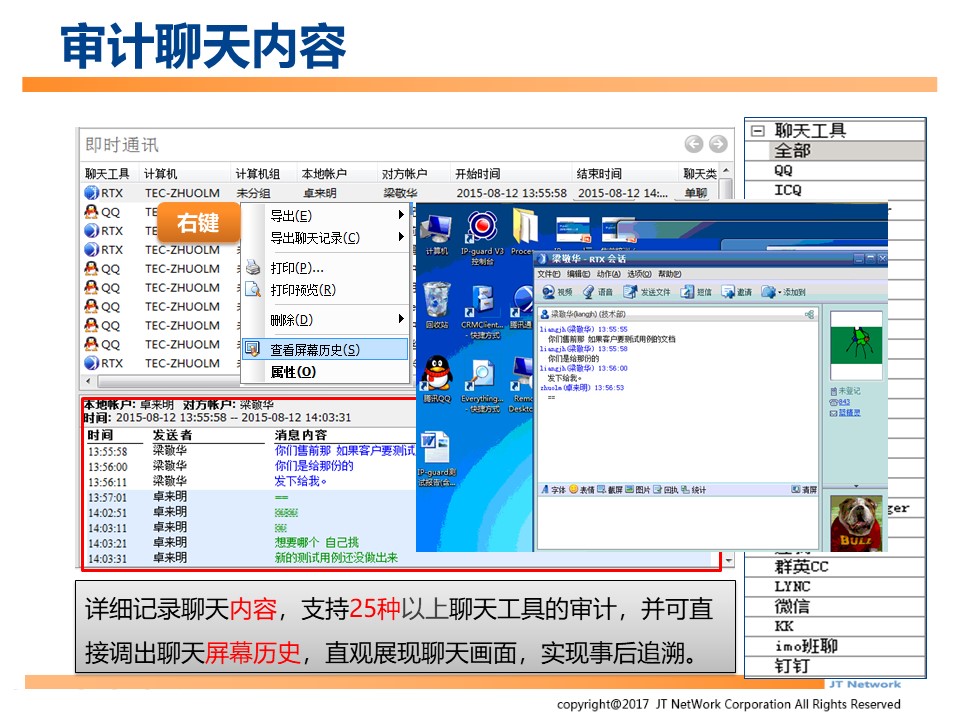Screen dimensions: 960x720
Task: Select the 打印(P)... printer icon entry
Action: coord(253,268)
